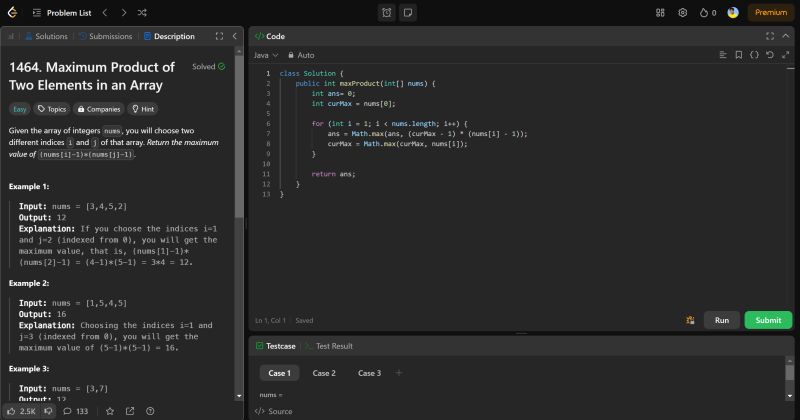Switch to the Description tab
Viewport: 800px width, 420px height.
click(x=169, y=36)
